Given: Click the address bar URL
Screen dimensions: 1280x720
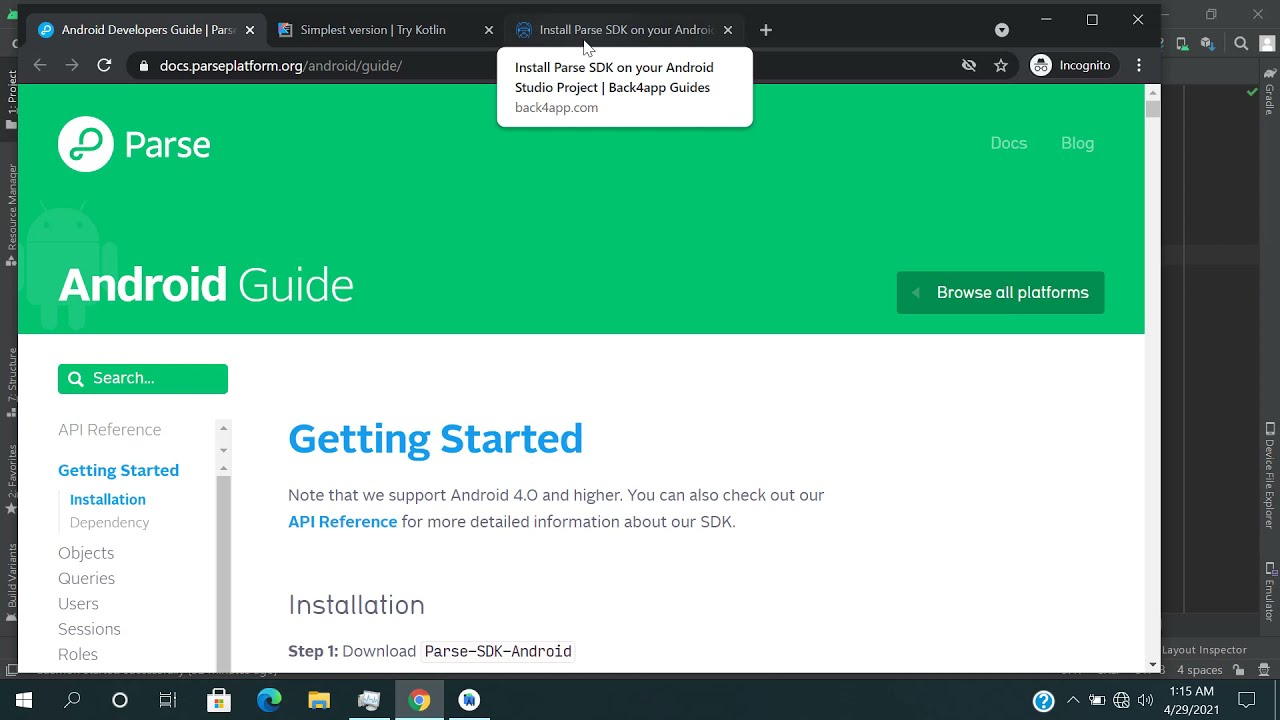Looking at the screenshot, I should coord(281,66).
